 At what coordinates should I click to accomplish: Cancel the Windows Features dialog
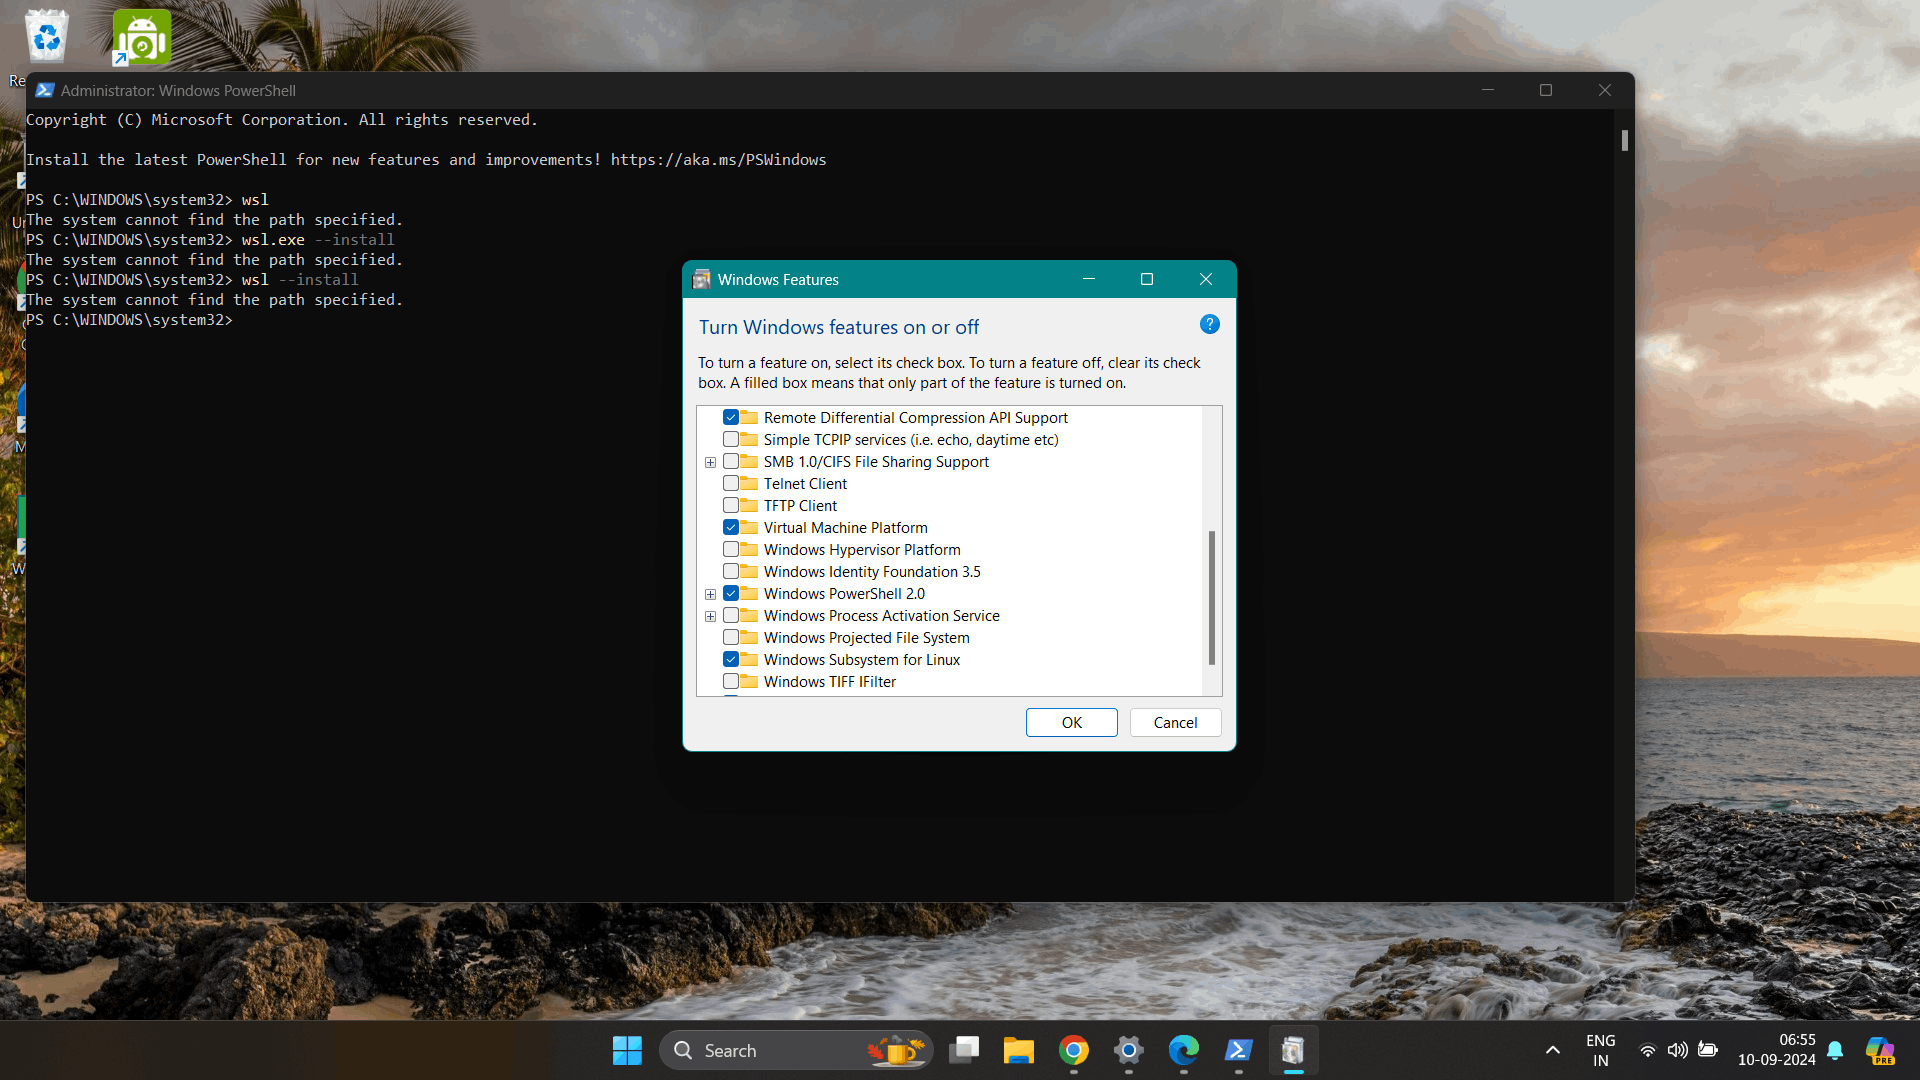pyautogui.click(x=1175, y=722)
